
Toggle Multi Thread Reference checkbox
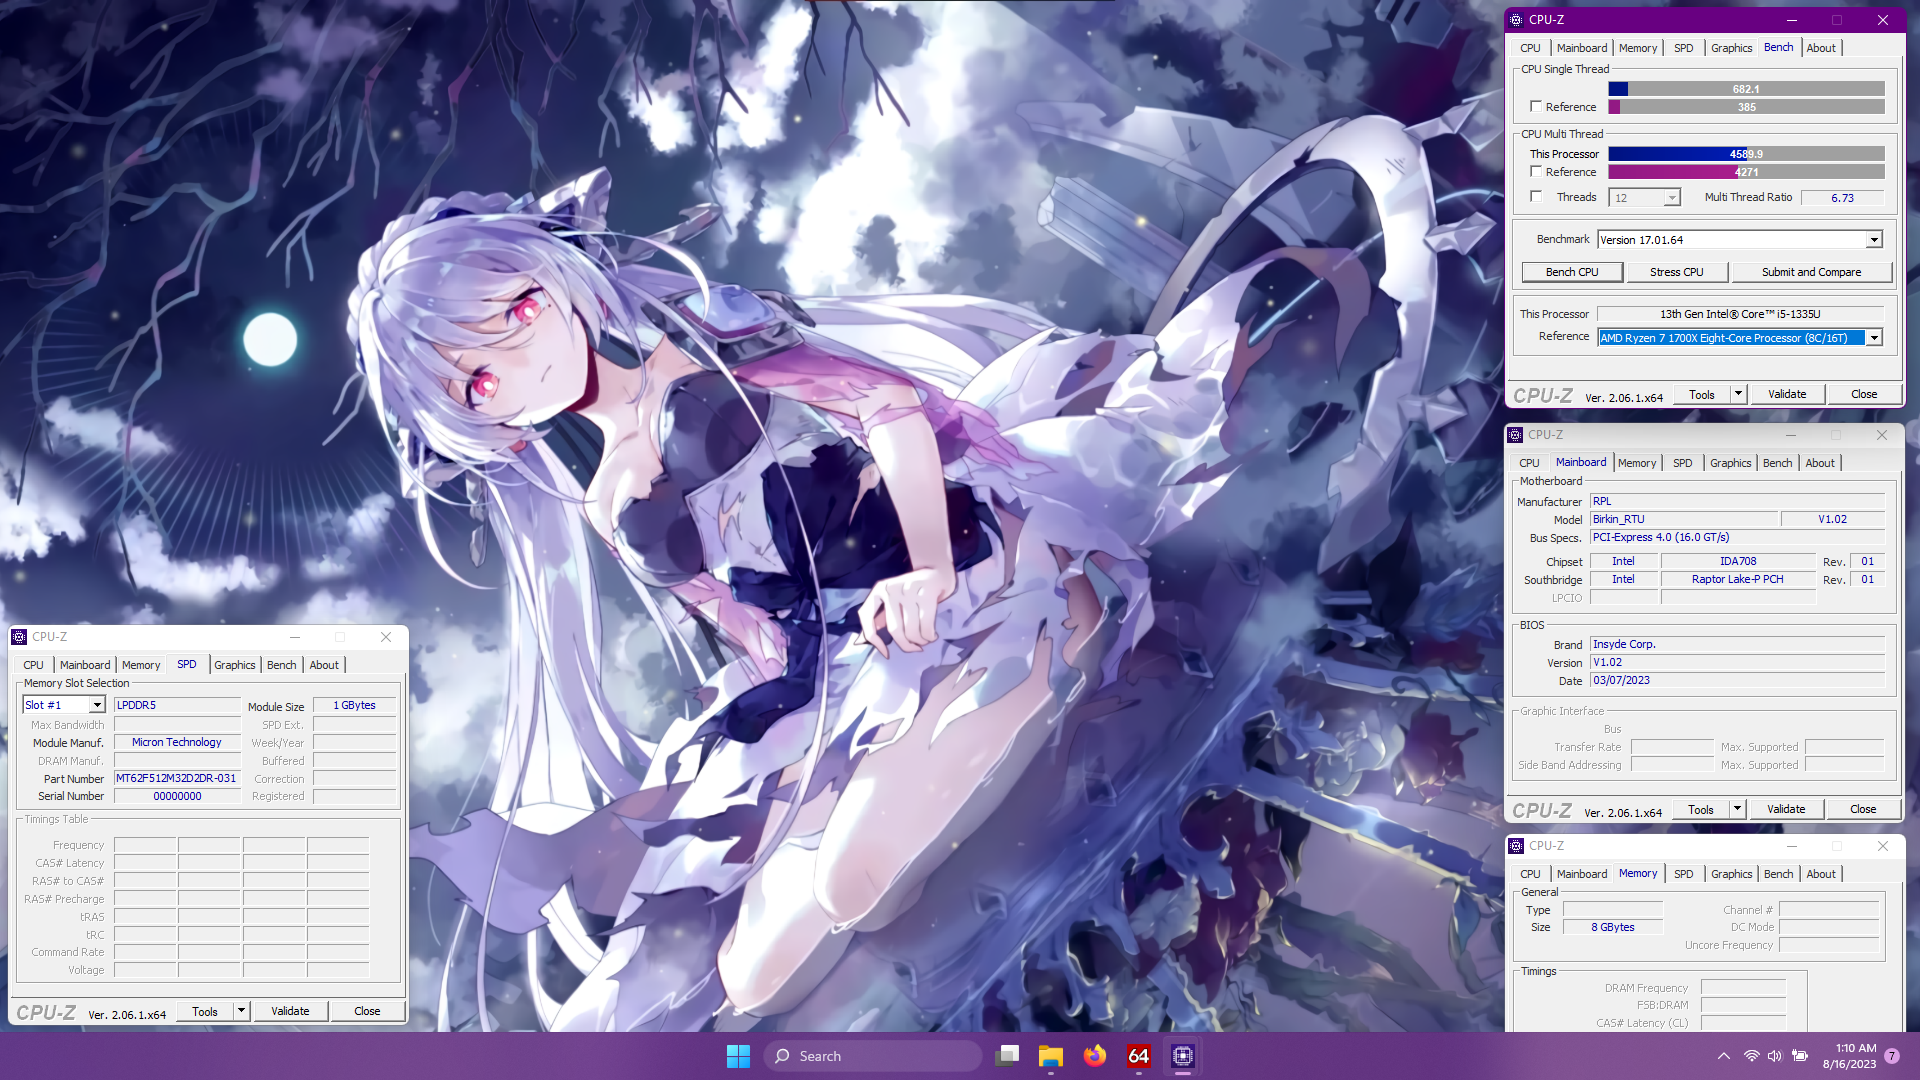tap(1536, 172)
